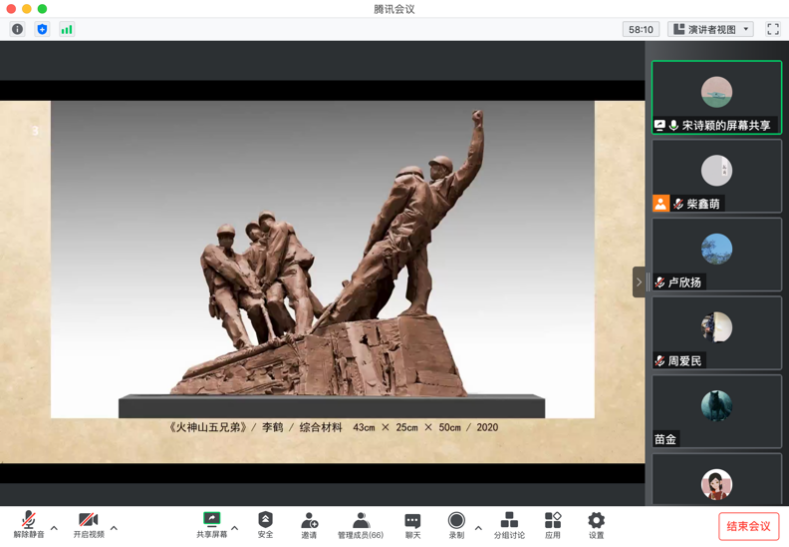Click the orange host icon beside 柴鑫萌
This screenshot has width=789, height=547.
(661, 203)
